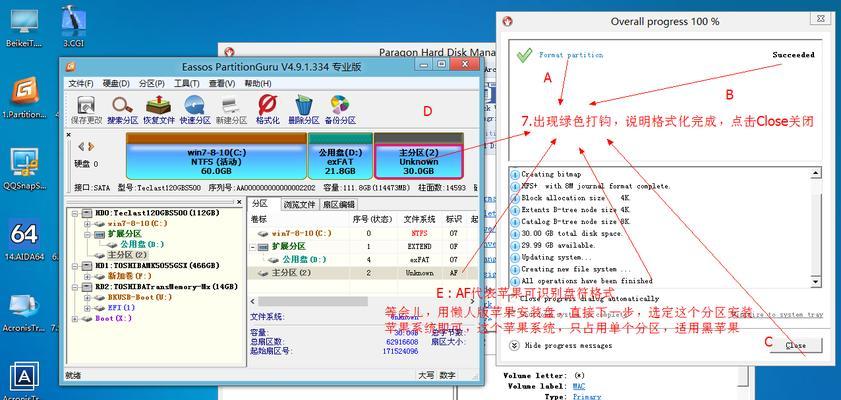Click the Primary type link
The width and height of the screenshot is (841, 400).
pyautogui.click(x=587, y=397)
